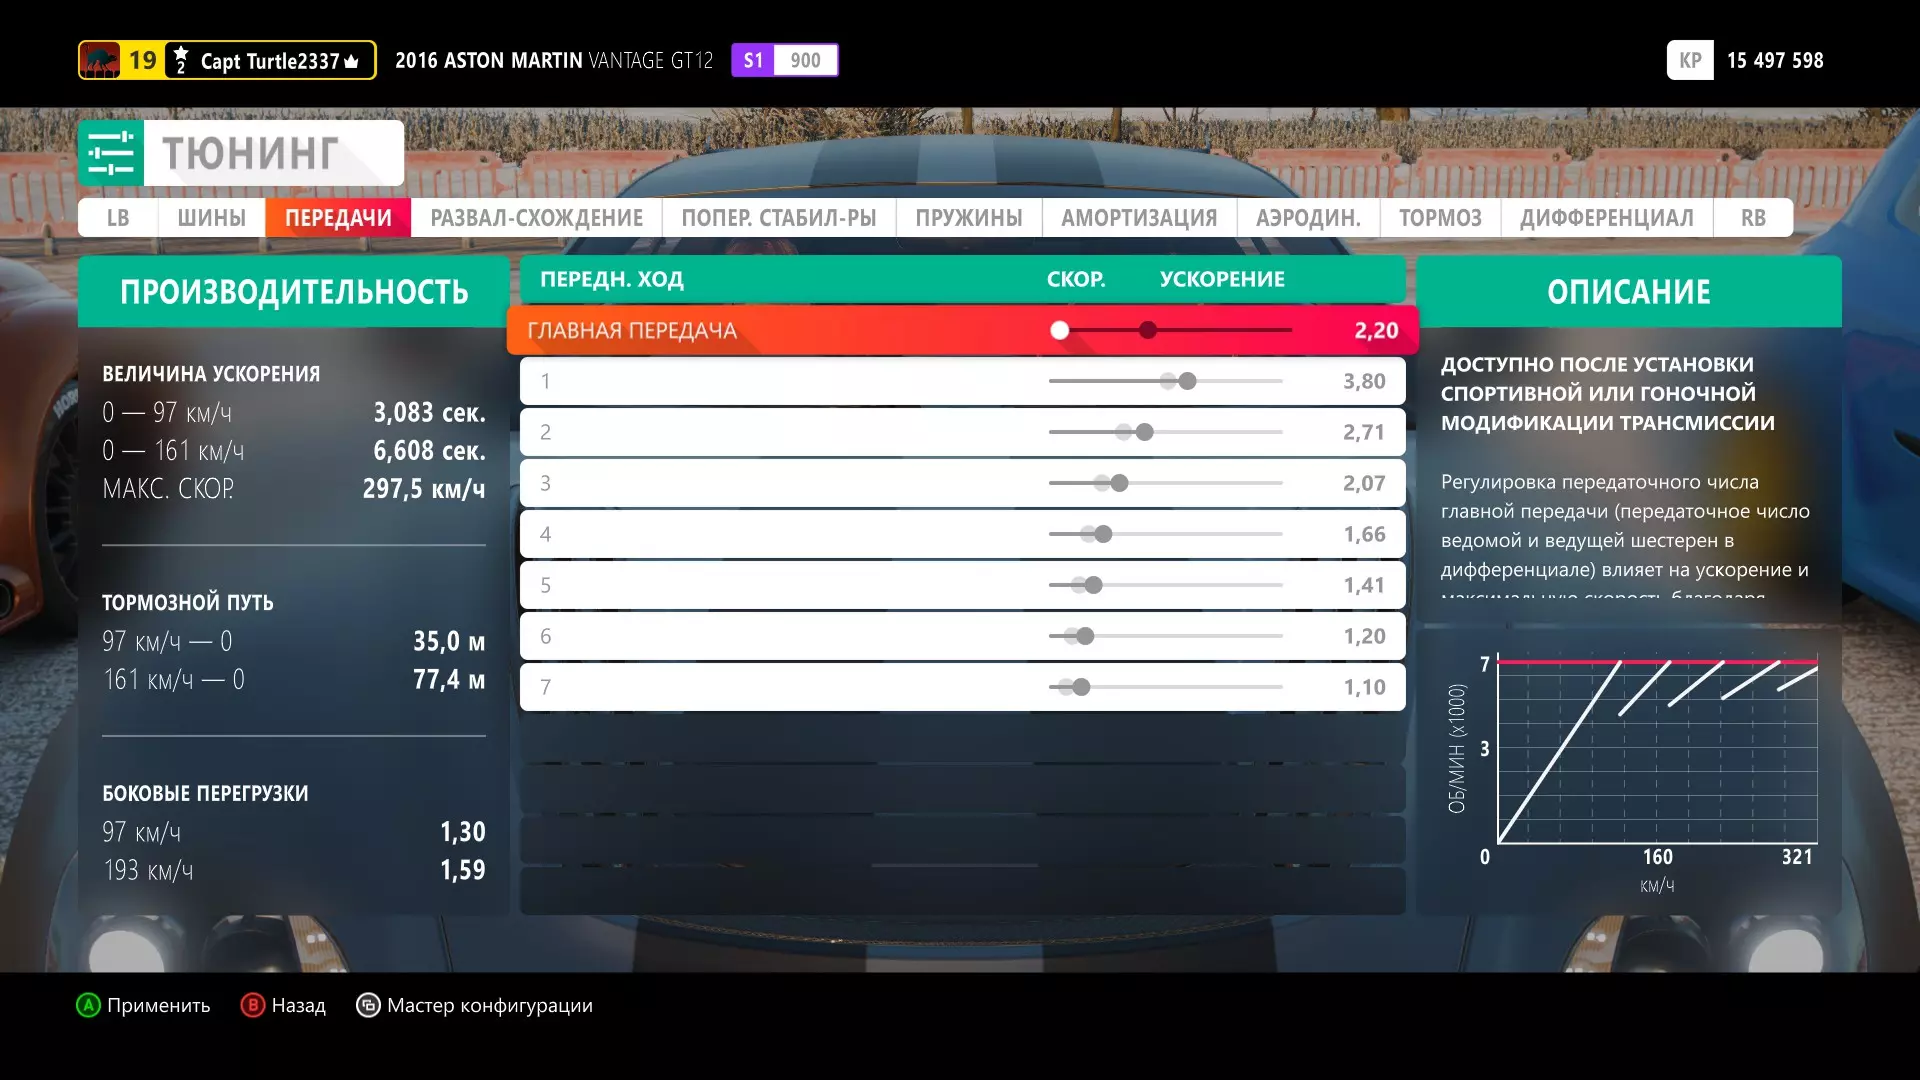Click the Мастер конфигурации view icon

coord(368,1005)
